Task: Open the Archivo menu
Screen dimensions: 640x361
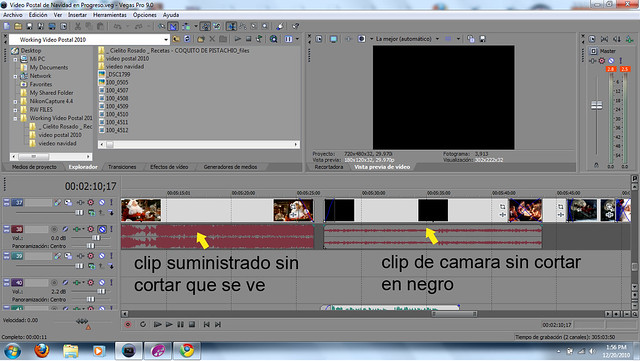Action: (13, 15)
